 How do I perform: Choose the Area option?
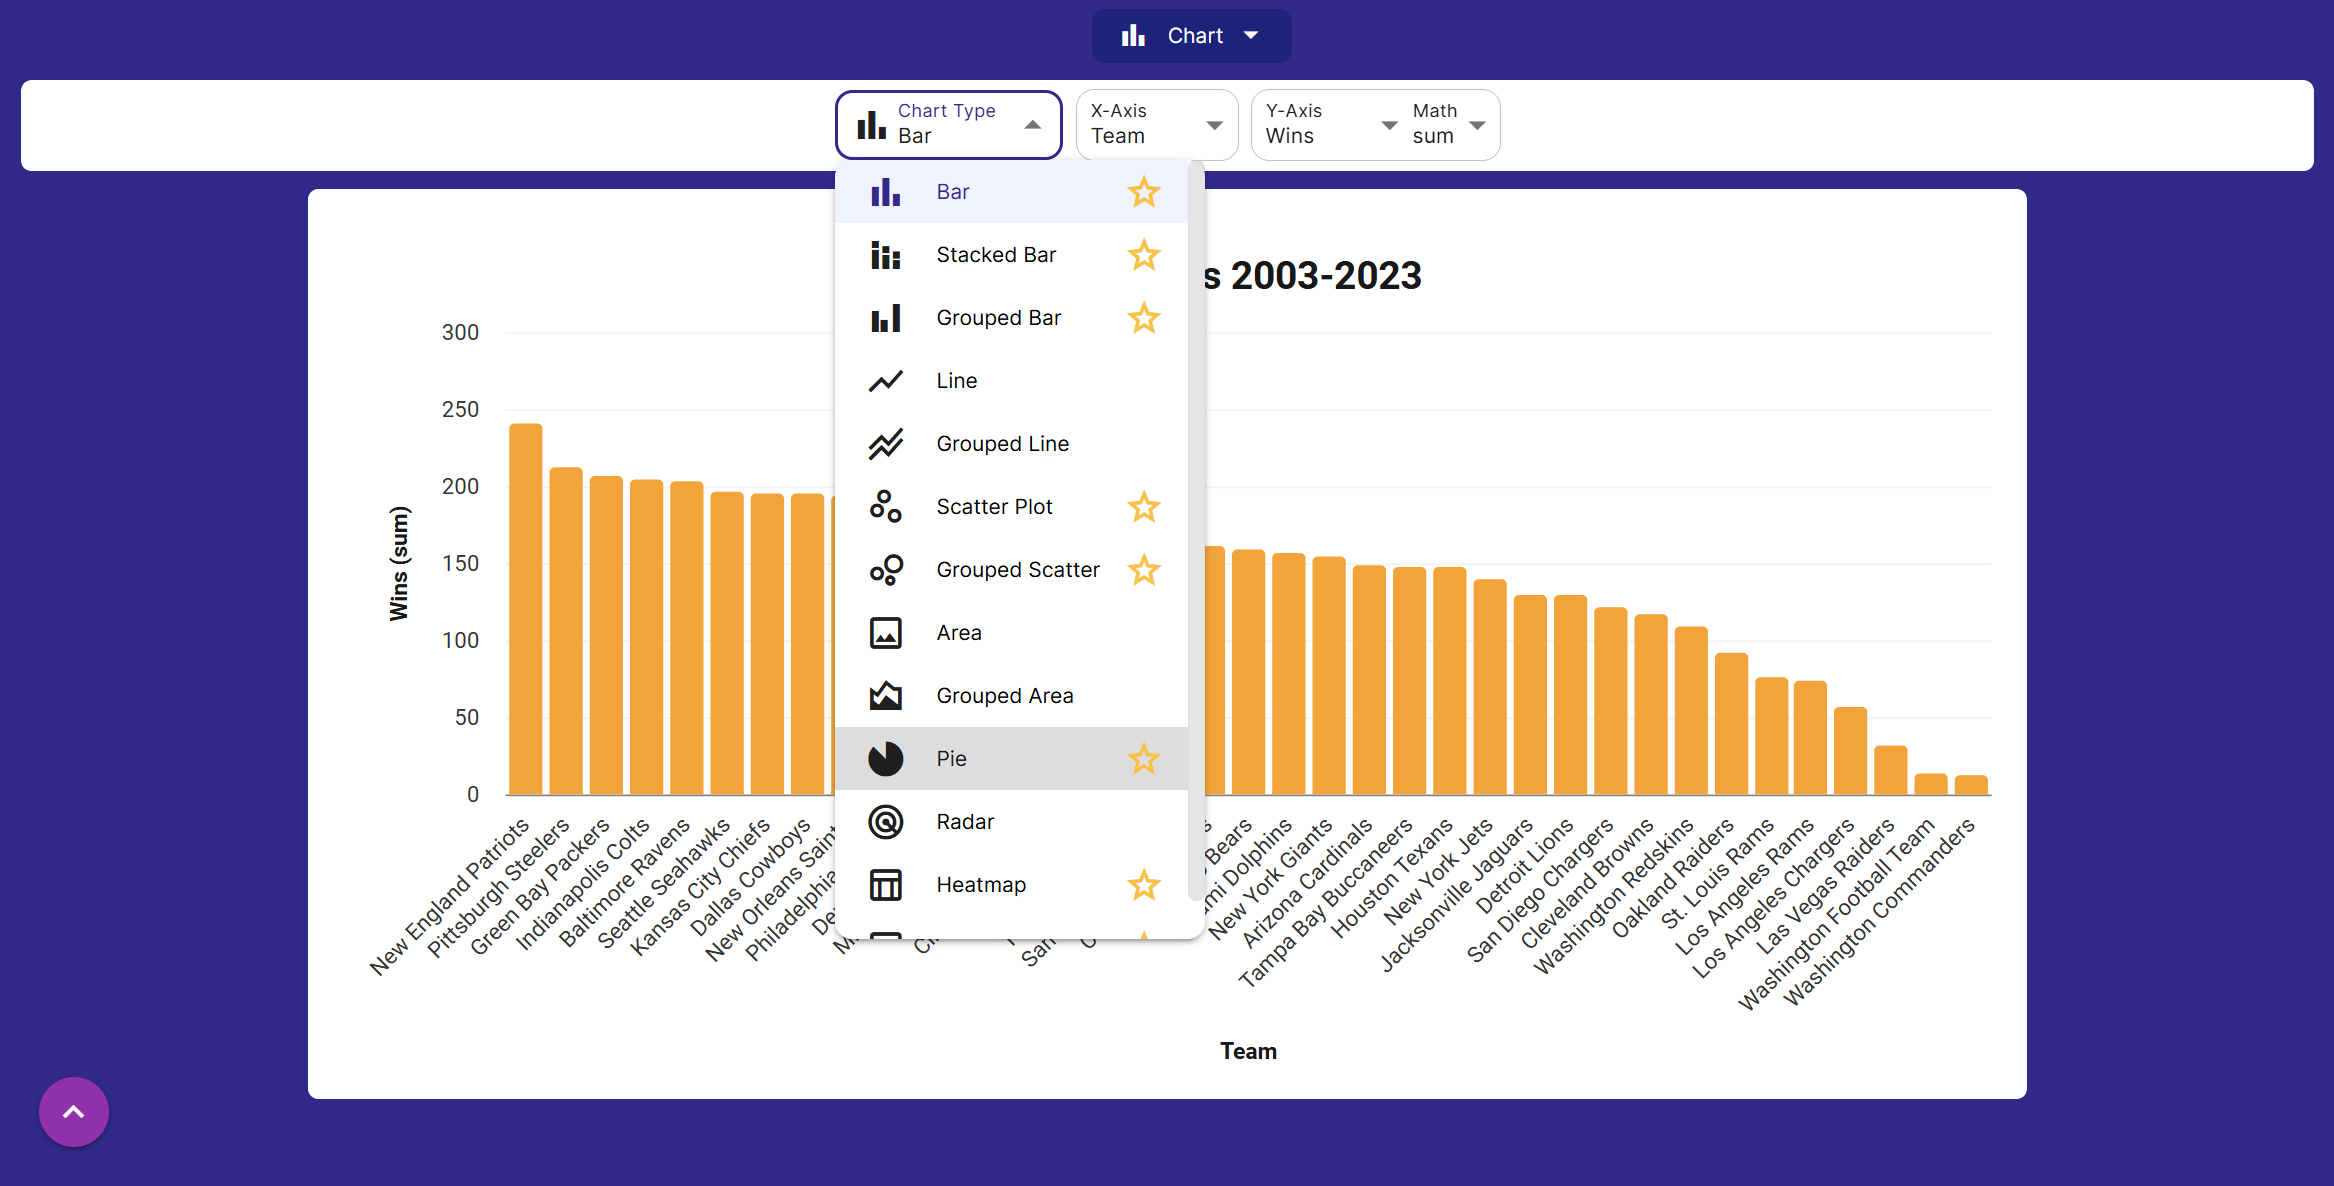pyautogui.click(x=1011, y=633)
